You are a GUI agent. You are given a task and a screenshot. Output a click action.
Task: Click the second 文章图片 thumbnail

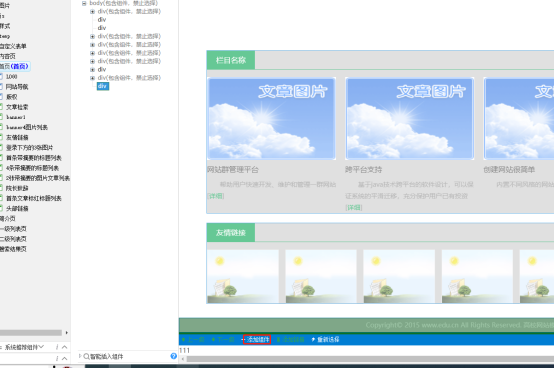point(409,119)
